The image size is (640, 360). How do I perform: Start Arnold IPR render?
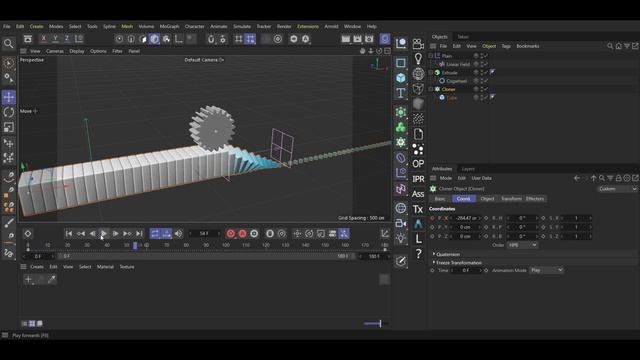tap(418, 179)
